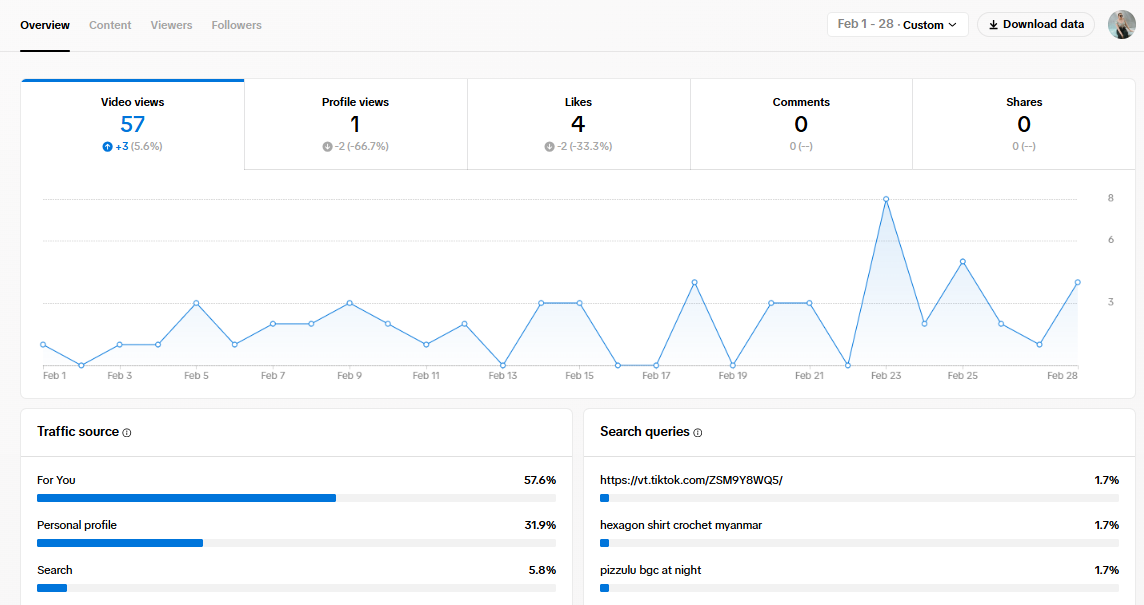Click the Download data button
Screen dimensions: 1144x605
tap(1036, 24)
